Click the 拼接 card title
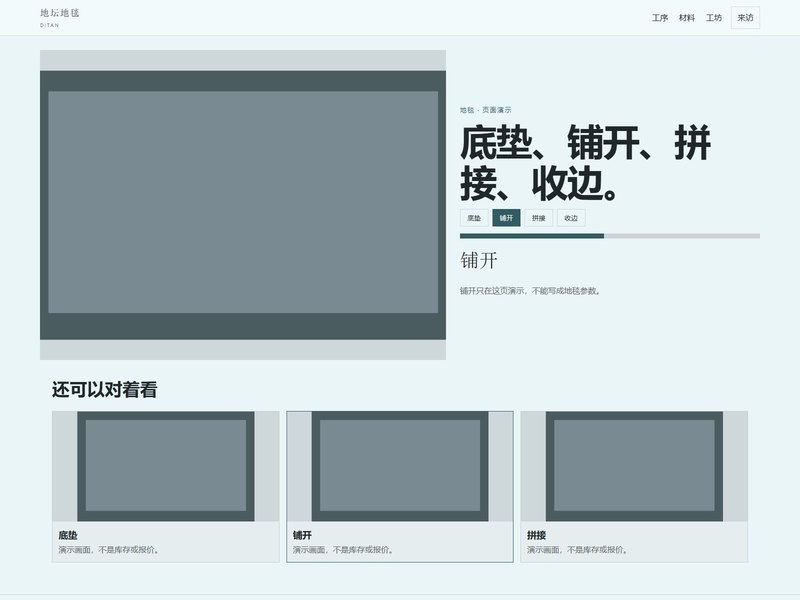The width and height of the screenshot is (800, 600). tap(536, 535)
